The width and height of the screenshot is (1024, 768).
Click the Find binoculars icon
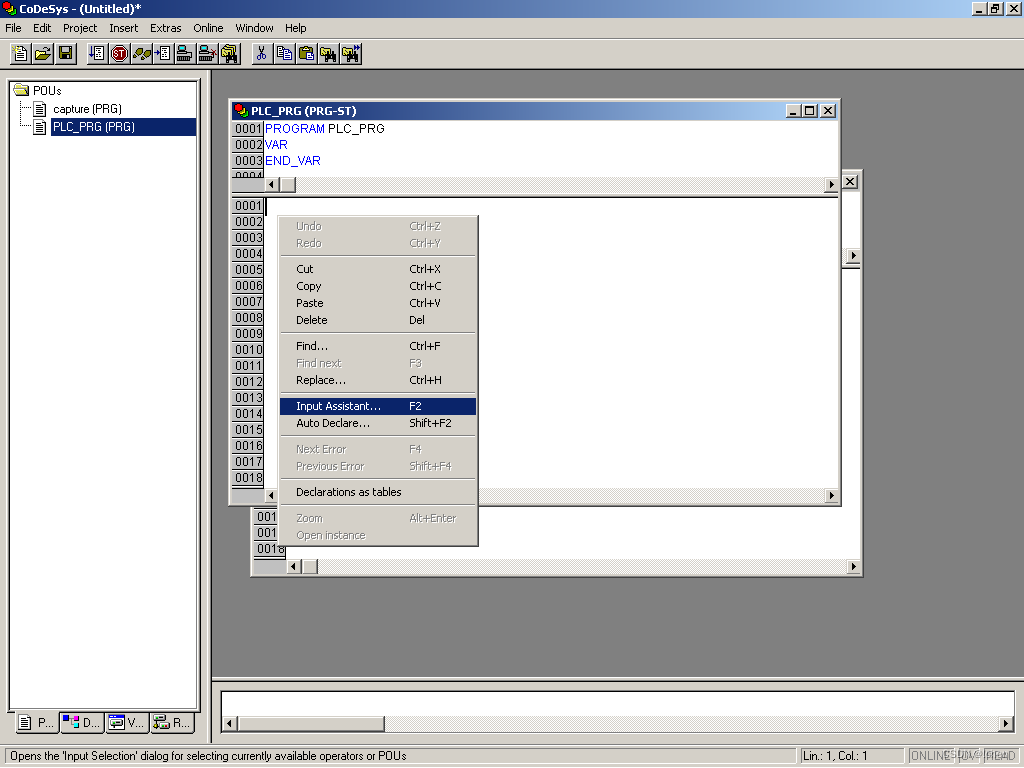pyautogui.click(x=328, y=54)
